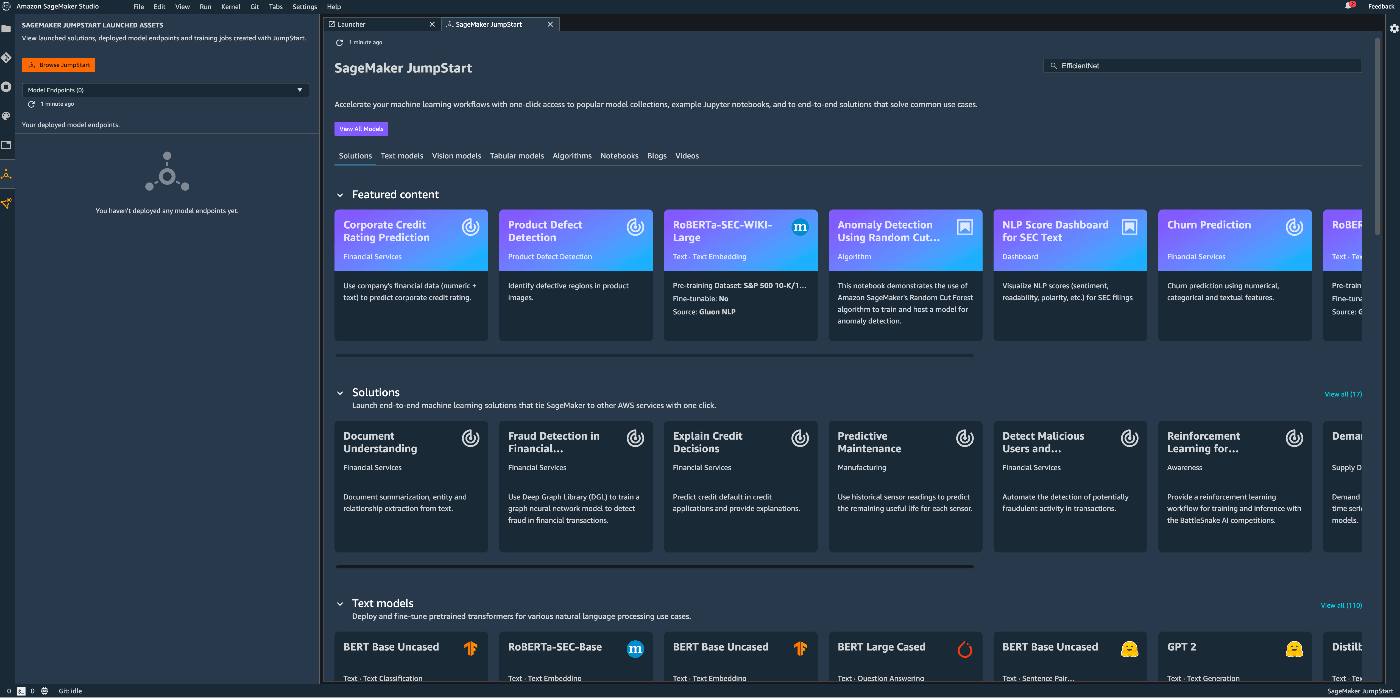Click the JumpStart search input field
Image resolution: width=1400 pixels, height=698 pixels.
[1202, 65]
